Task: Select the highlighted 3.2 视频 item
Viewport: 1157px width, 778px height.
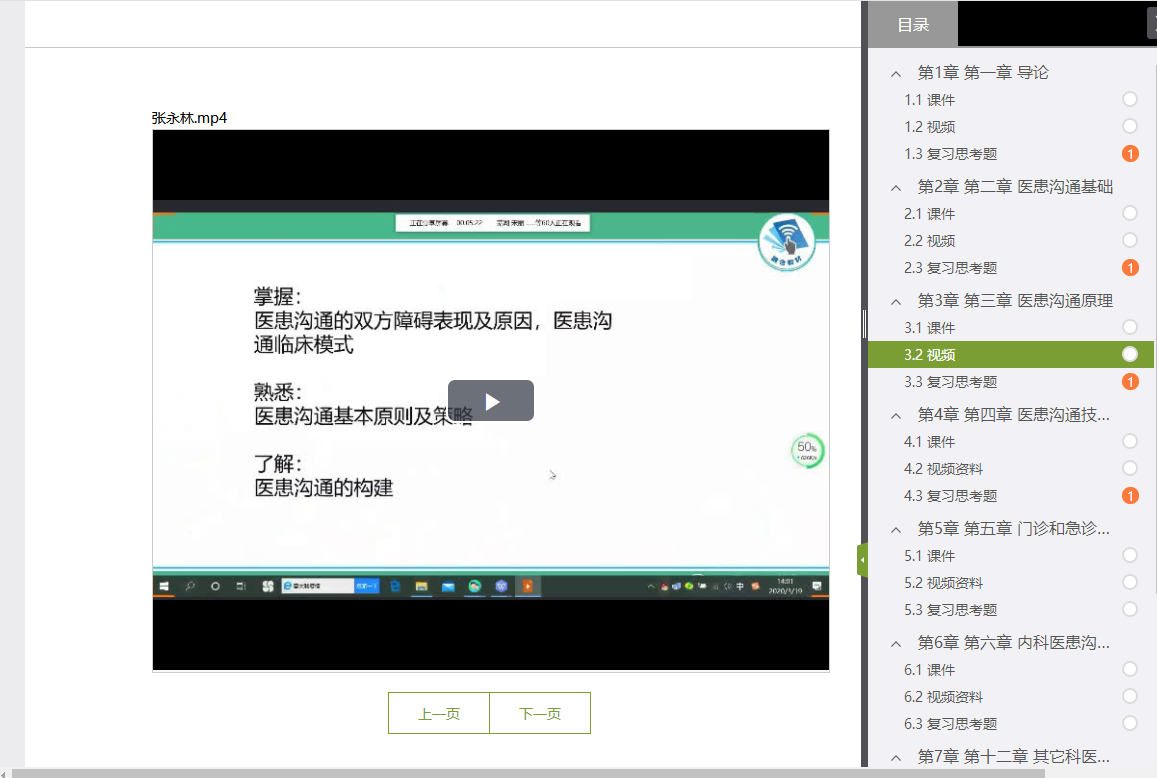Action: click(1011, 354)
